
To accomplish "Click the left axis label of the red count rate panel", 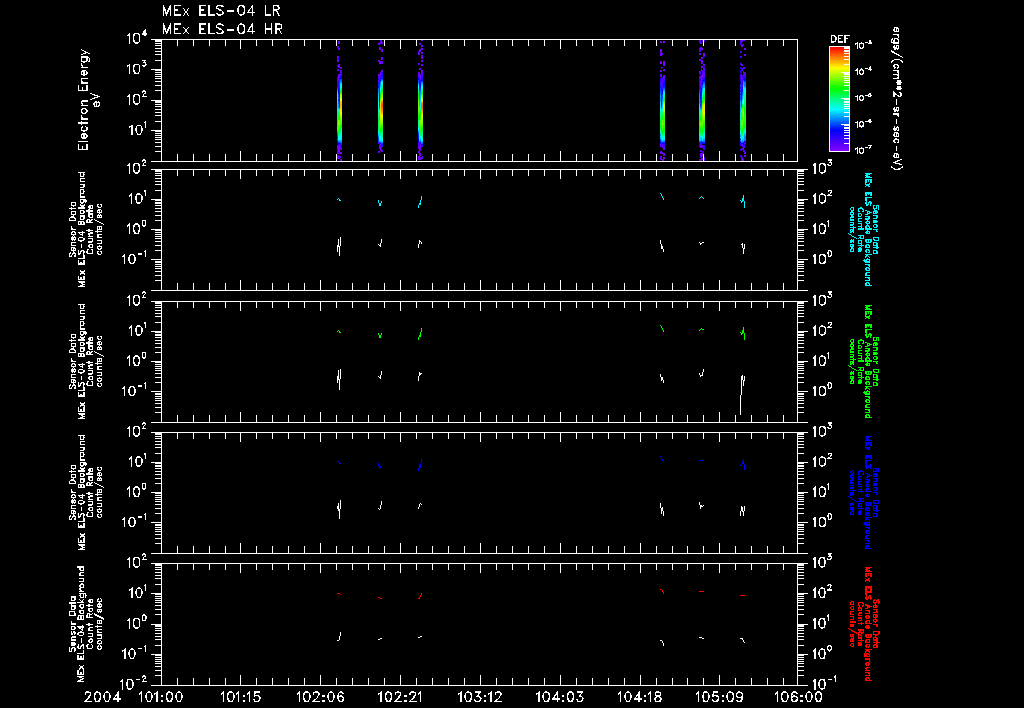I will click(86, 624).
